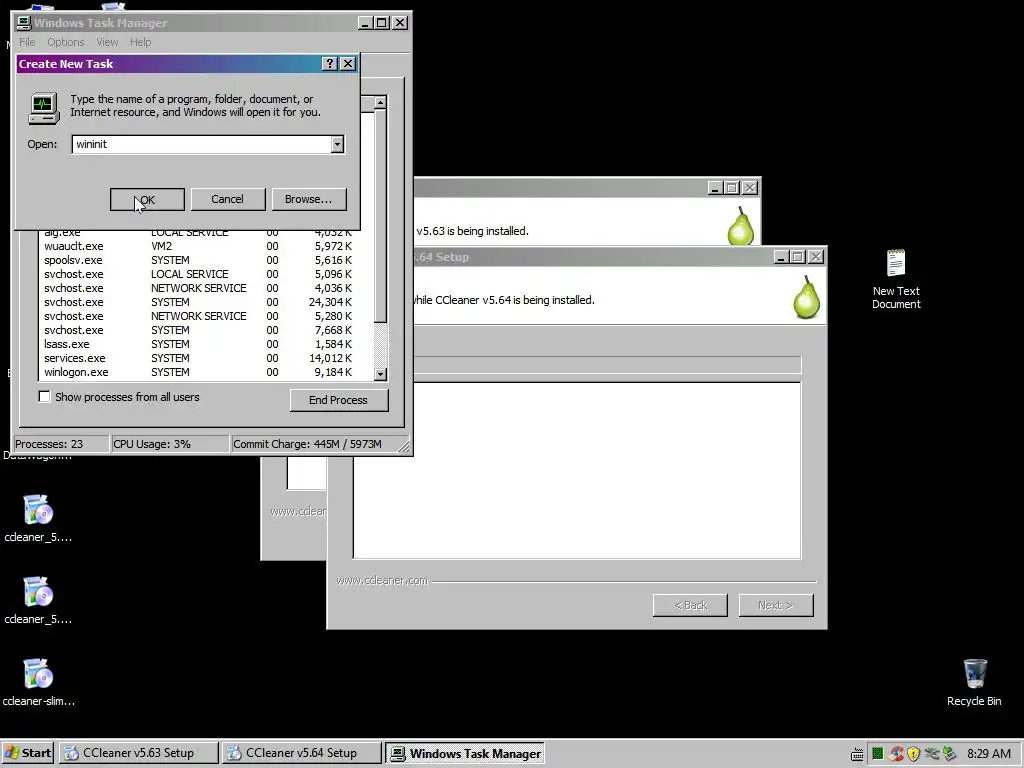Image resolution: width=1024 pixels, height=768 pixels.
Task: Close the Create New Task dialog with X
Action: point(348,63)
